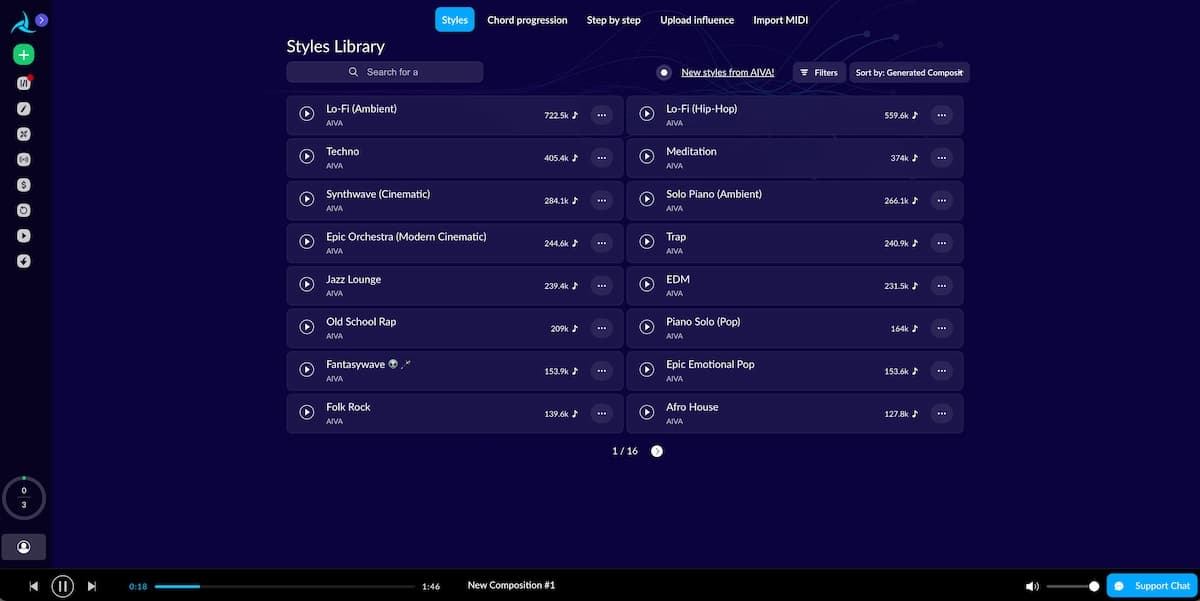Preview the EDM style
The height and width of the screenshot is (601, 1200).
pos(647,285)
